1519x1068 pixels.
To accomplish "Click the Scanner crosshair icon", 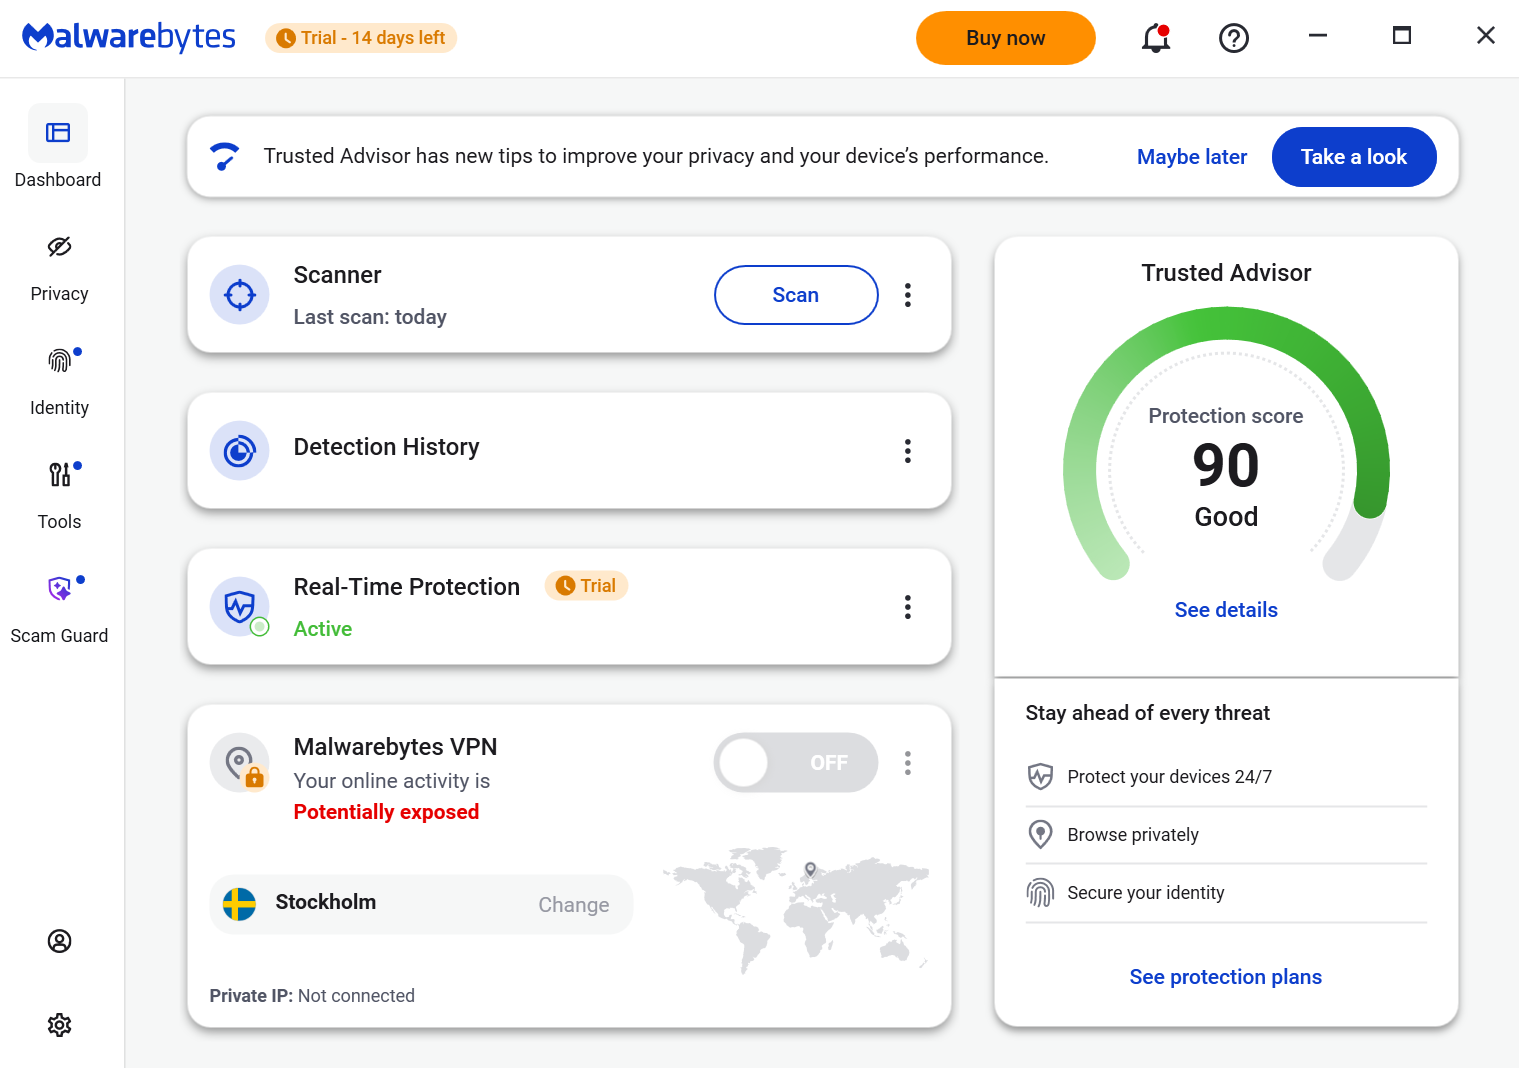I will pyautogui.click(x=239, y=295).
